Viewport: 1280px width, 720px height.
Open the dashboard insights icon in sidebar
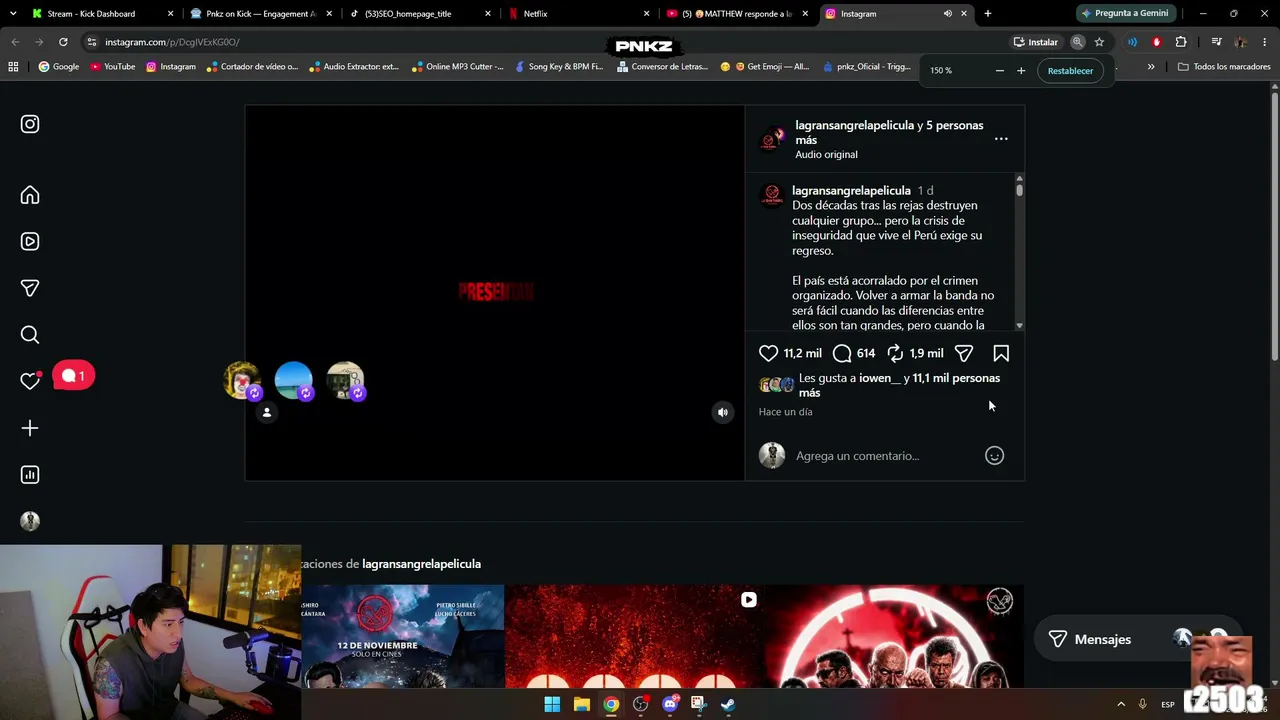(x=30, y=475)
